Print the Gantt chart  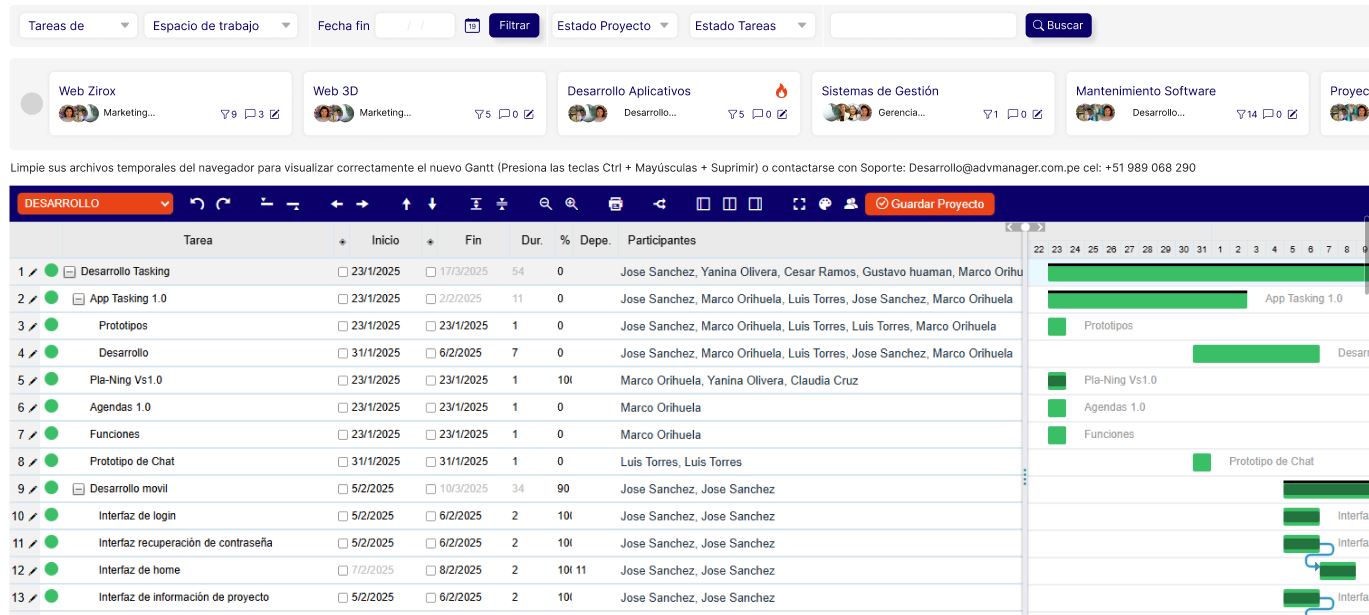click(x=615, y=204)
